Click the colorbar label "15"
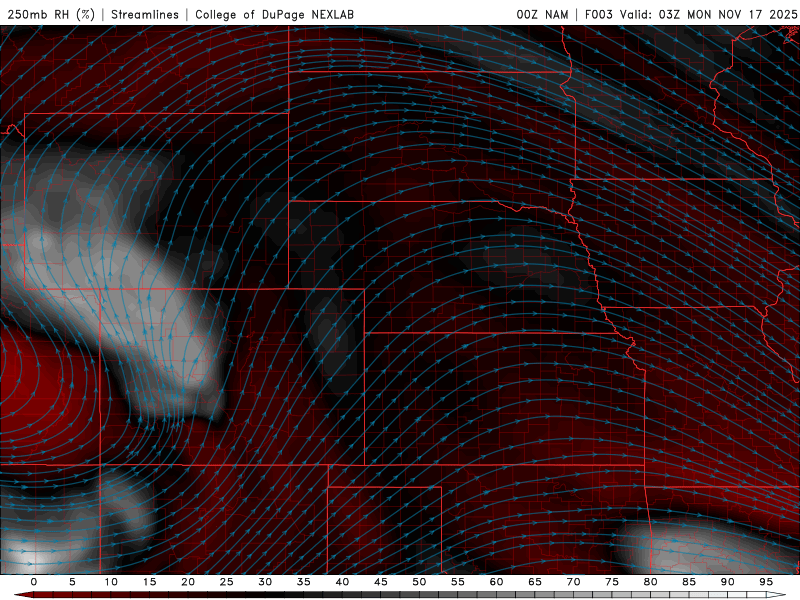800x600 pixels. click(x=149, y=582)
